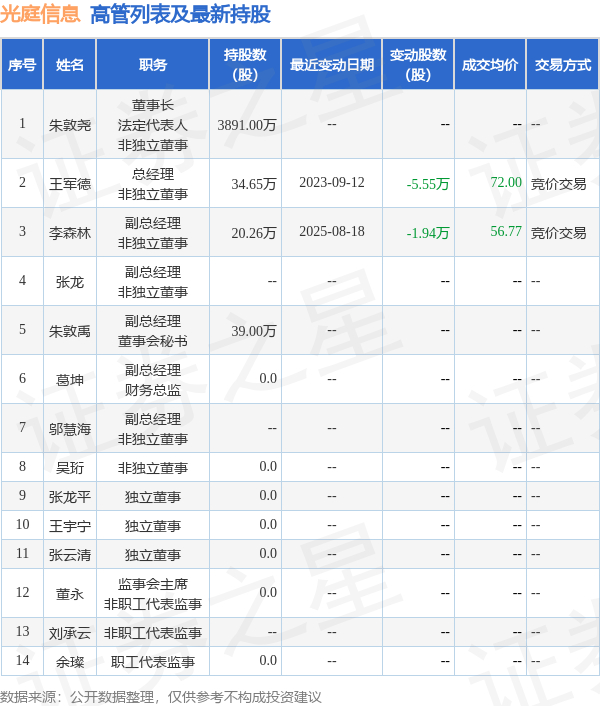This screenshot has height=706, width=600.
Task: Click the name 李森林
Action: [70, 233]
